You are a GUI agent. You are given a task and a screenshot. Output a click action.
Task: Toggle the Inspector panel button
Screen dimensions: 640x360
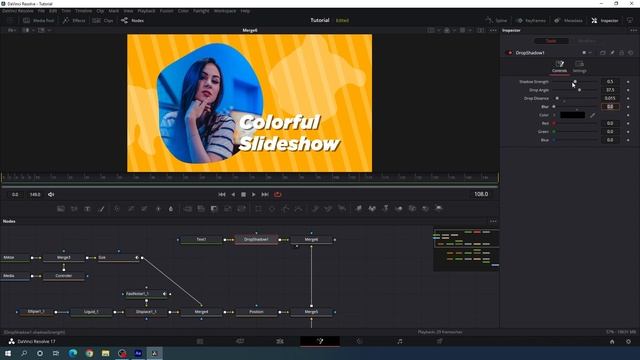point(604,20)
